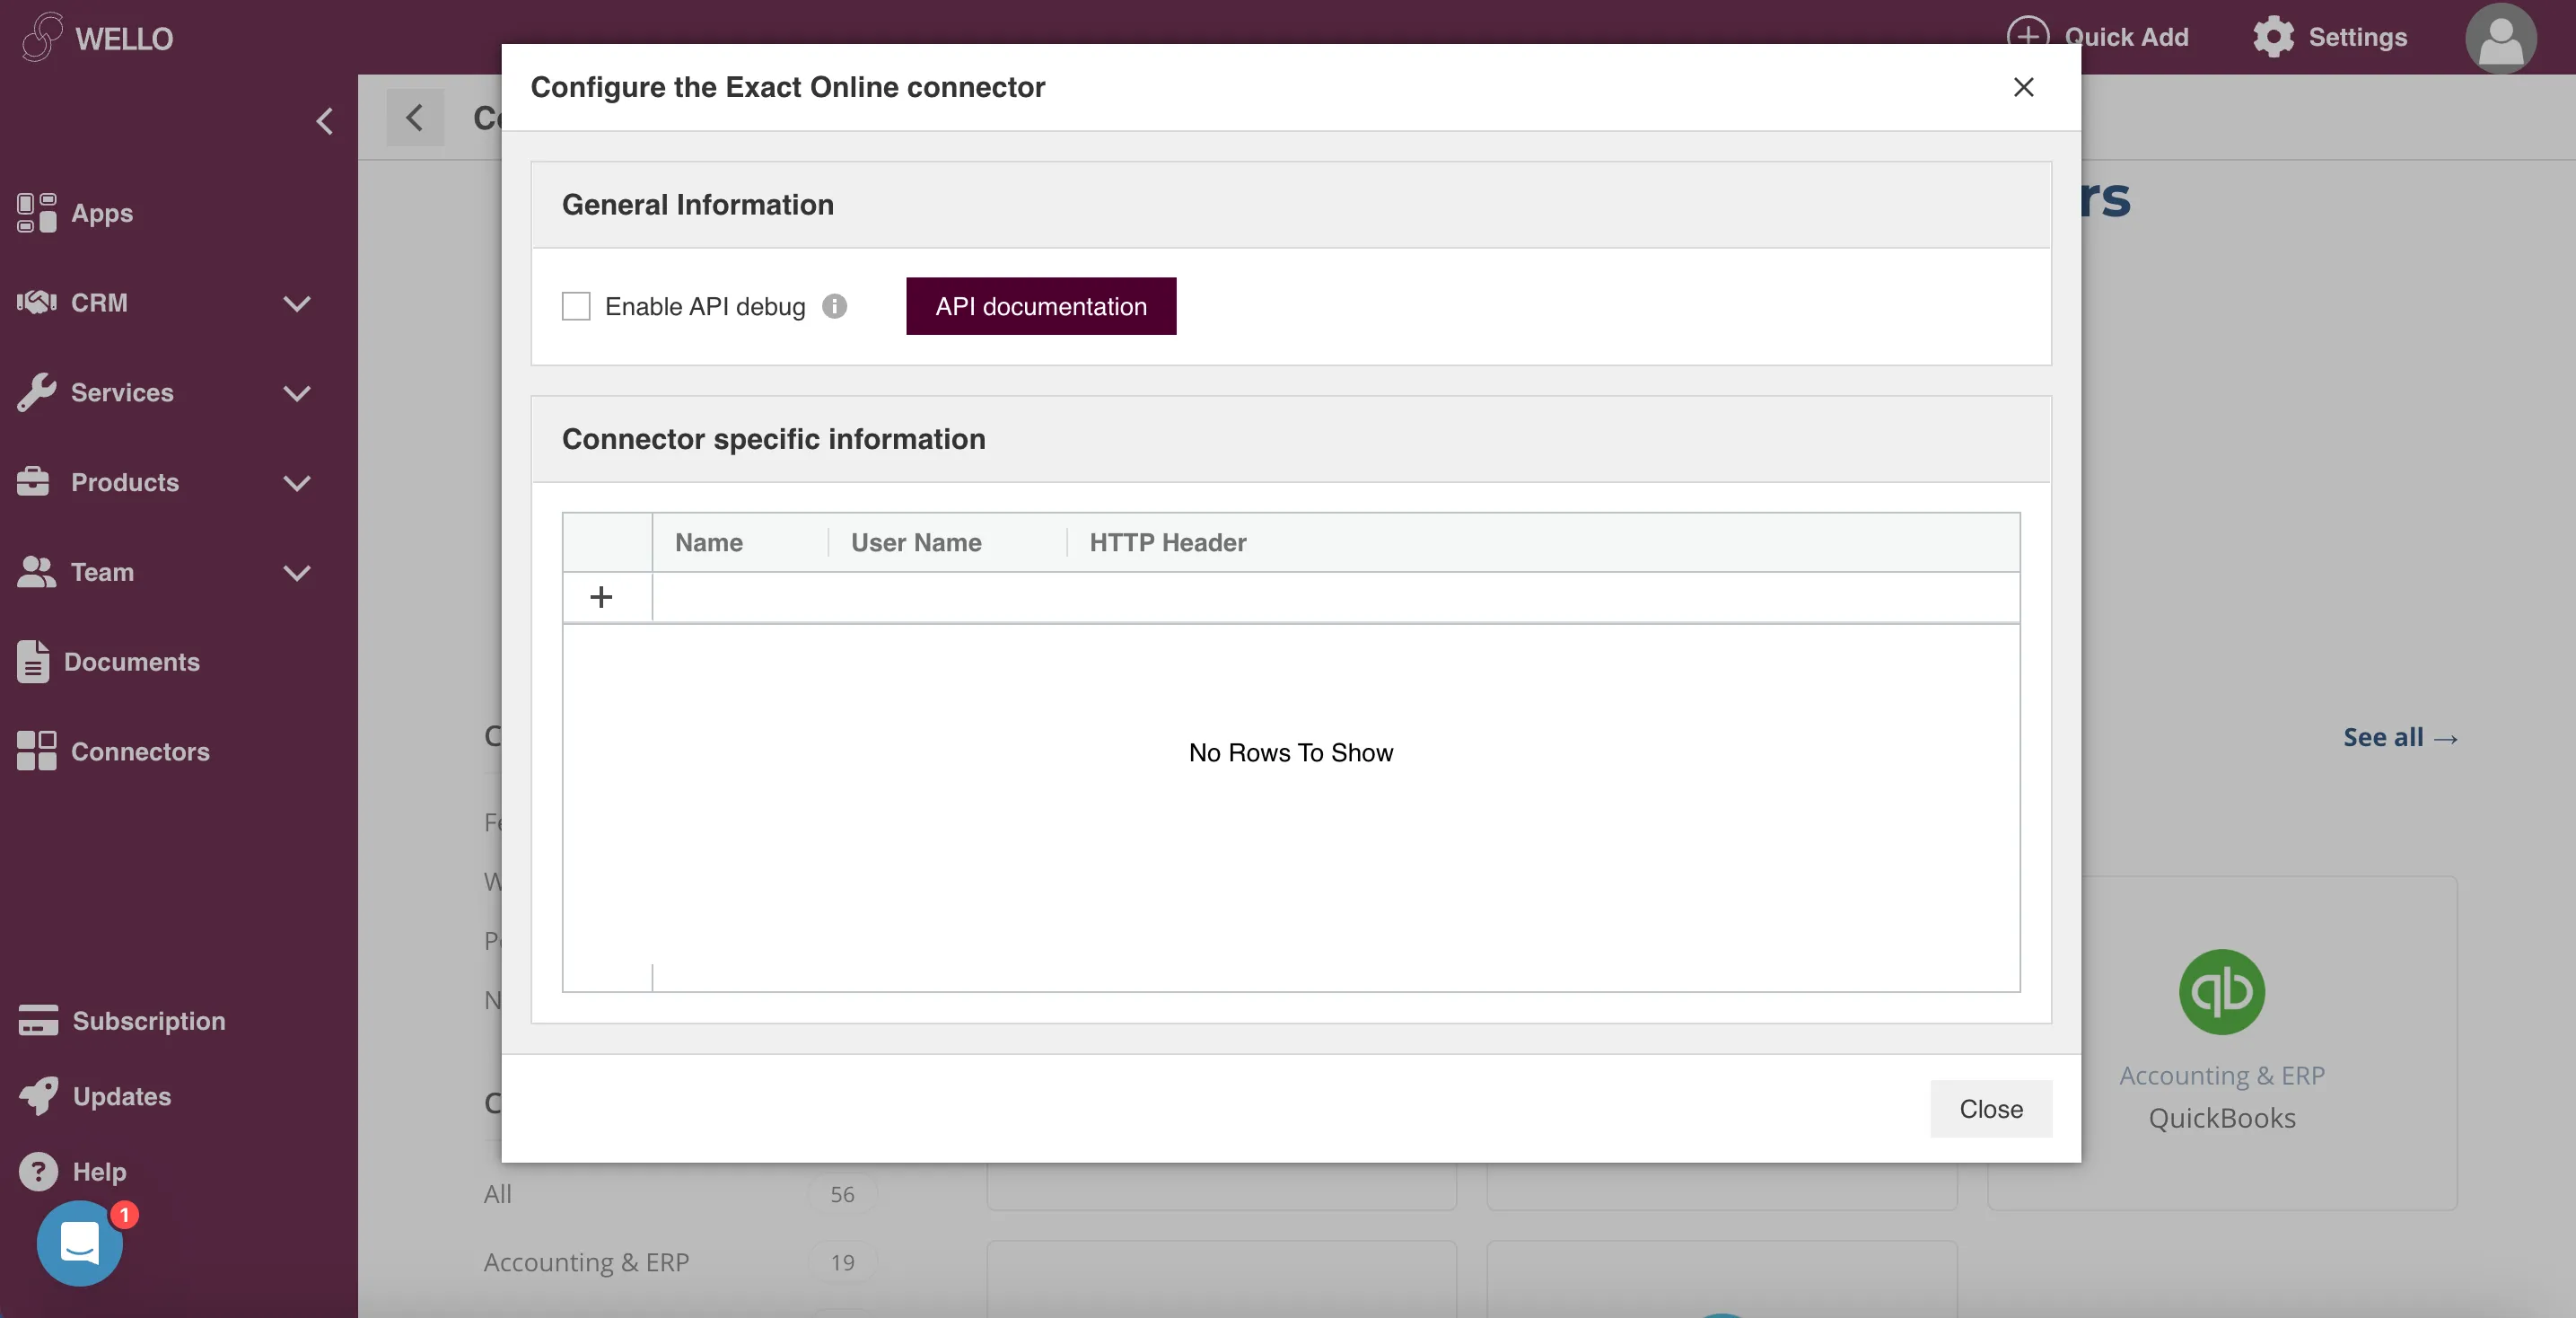Close the dialog with the X icon
The height and width of the screenshot is (1318, 2576).
pos(2023,87)
